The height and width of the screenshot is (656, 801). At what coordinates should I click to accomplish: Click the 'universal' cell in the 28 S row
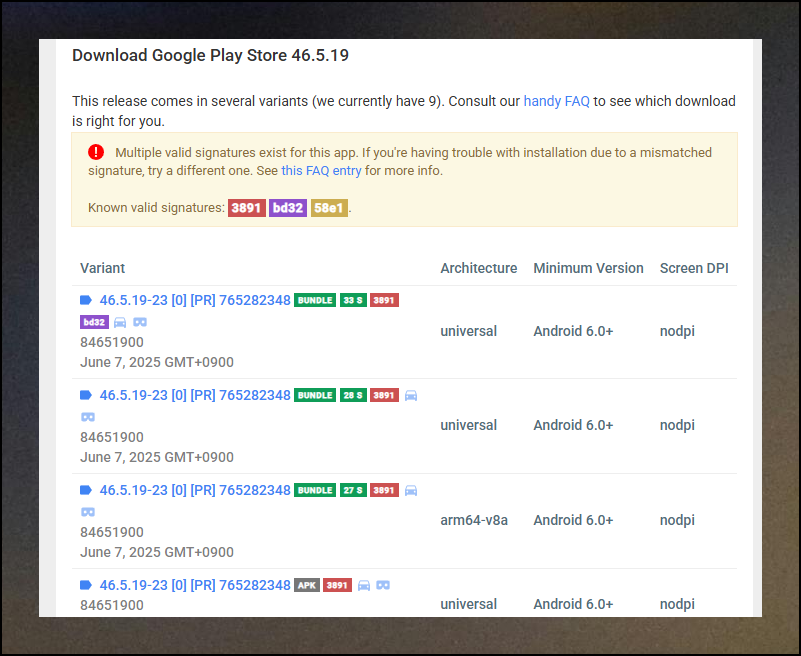[468, 425]
